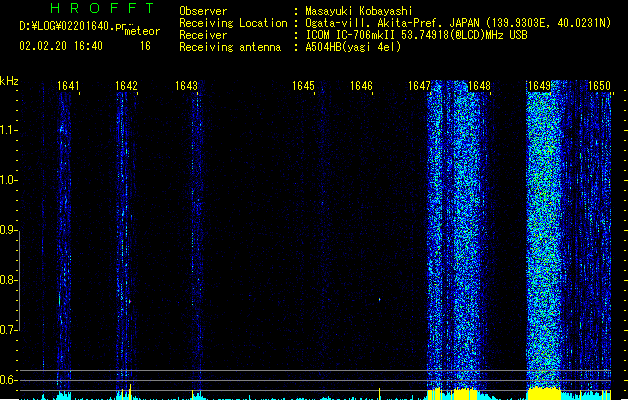Click the 'meteor' label
Viewport: 629px width, 400px height.
pyautogui.click(x=142, y=31)
